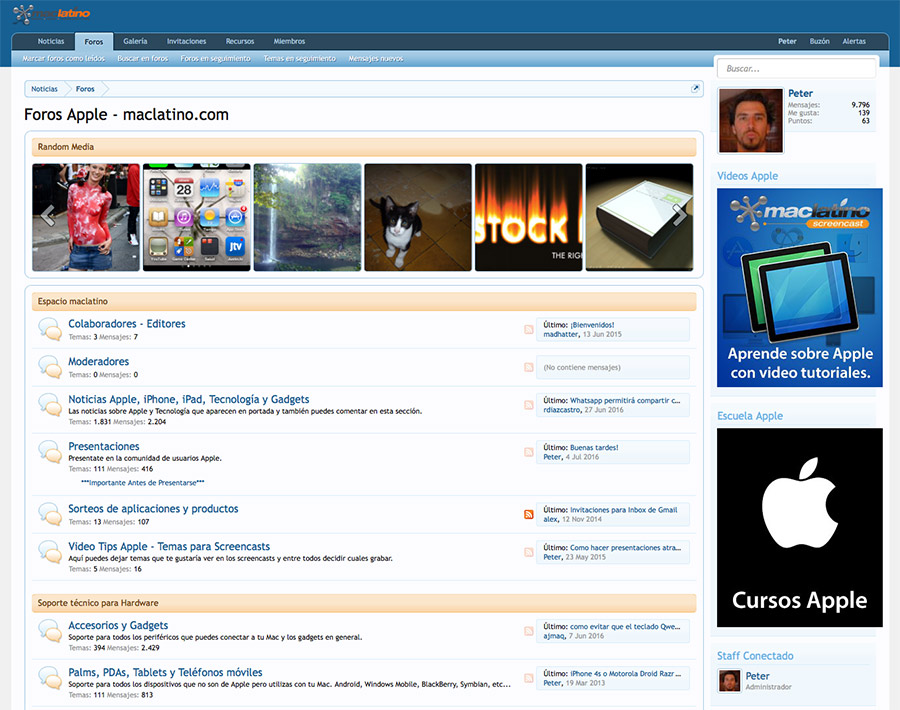Open Buzón inbox in navbar
The width and height of the screenshot is (900, 710).
coord(820,41)
